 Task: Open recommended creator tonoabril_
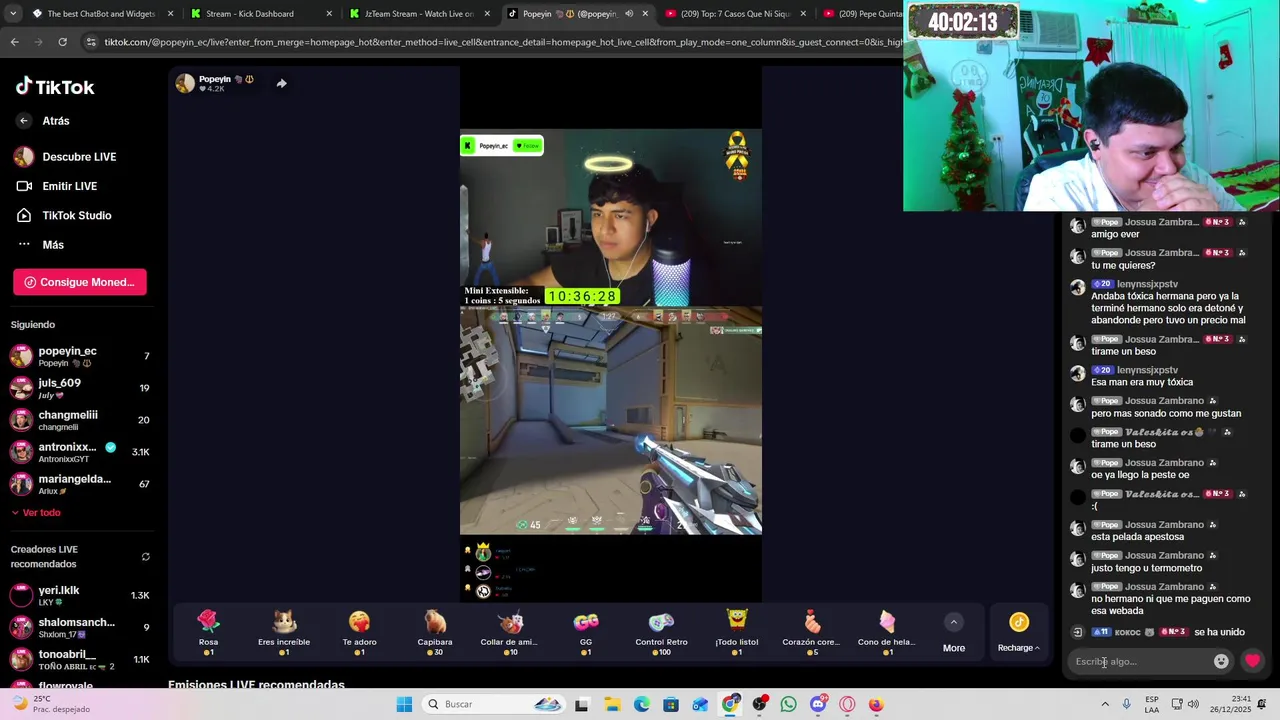[x=80, y=659]
